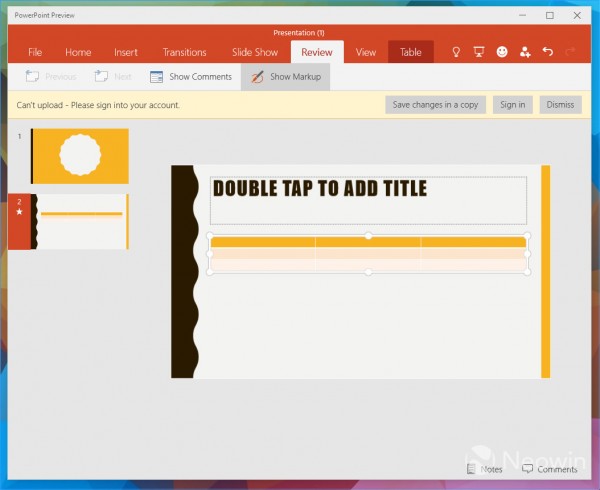Open the Tell Me lightbulb icon
Image resolution: width=600 pixels, height=490 pixels.
(456, 52)
